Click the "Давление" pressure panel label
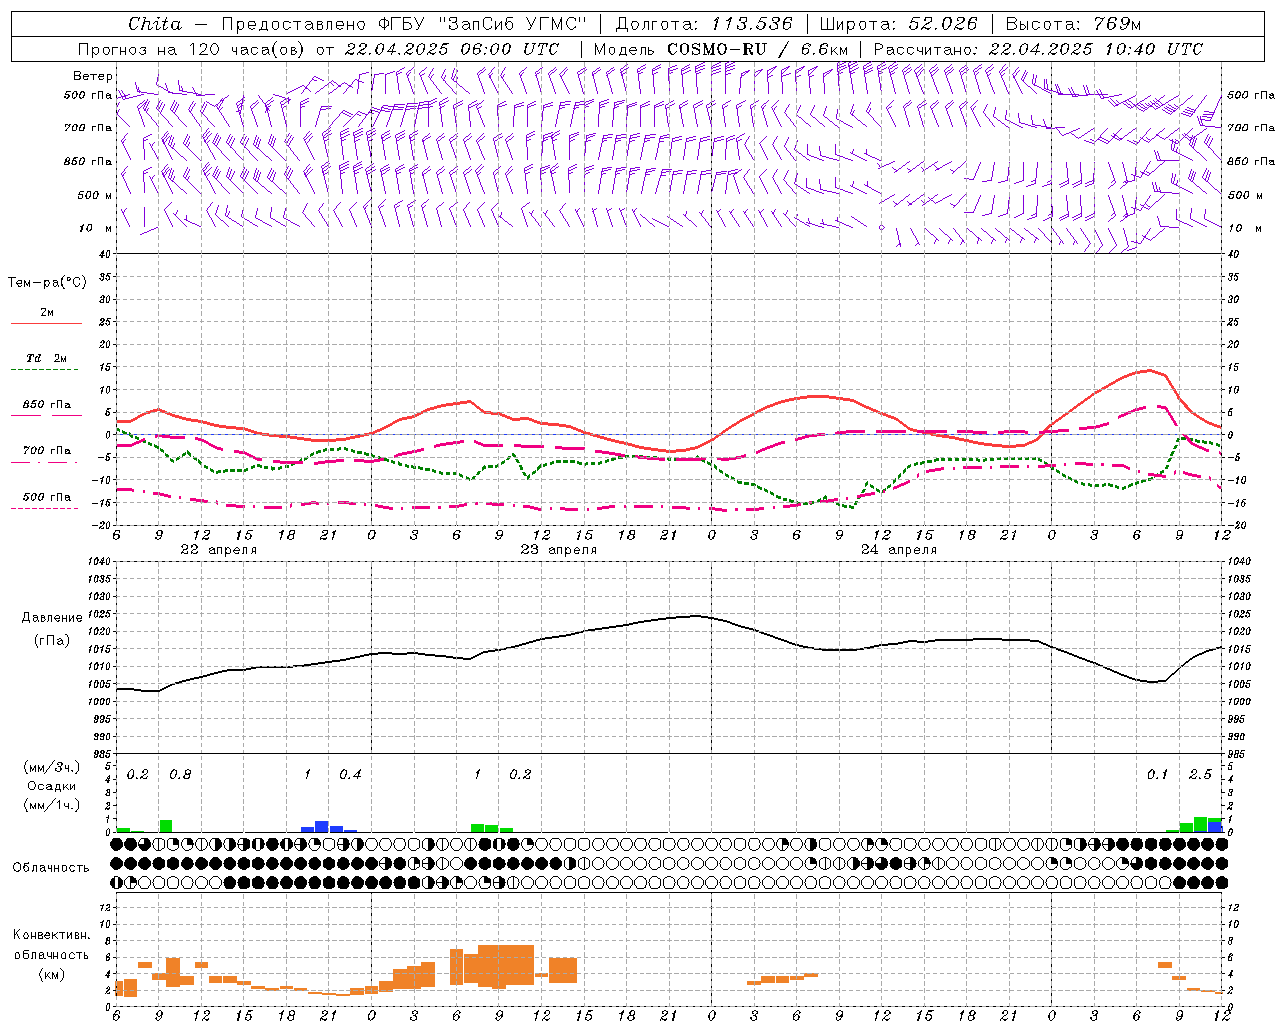Image resolution: width=1280 pixels, height=1024 pixels. [x=52, y=618]
